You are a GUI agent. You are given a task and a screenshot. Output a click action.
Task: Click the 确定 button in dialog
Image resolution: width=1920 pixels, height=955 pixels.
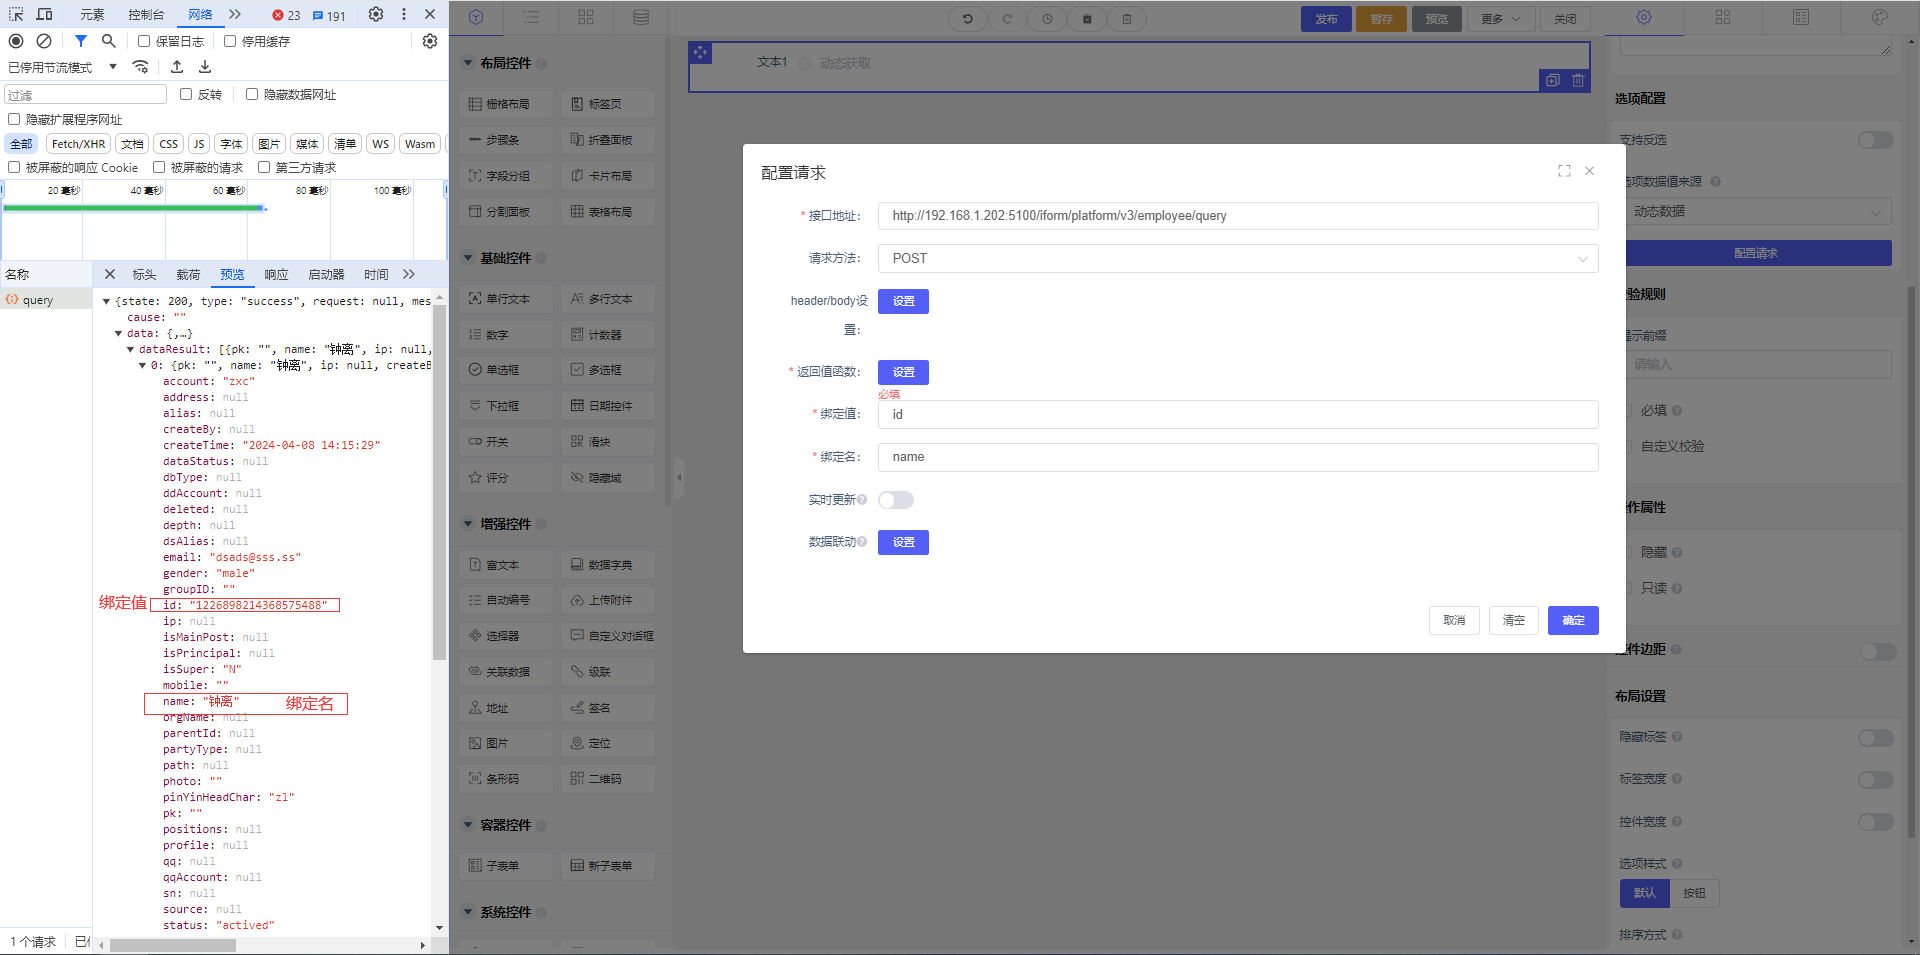(x=1572, y=620)
